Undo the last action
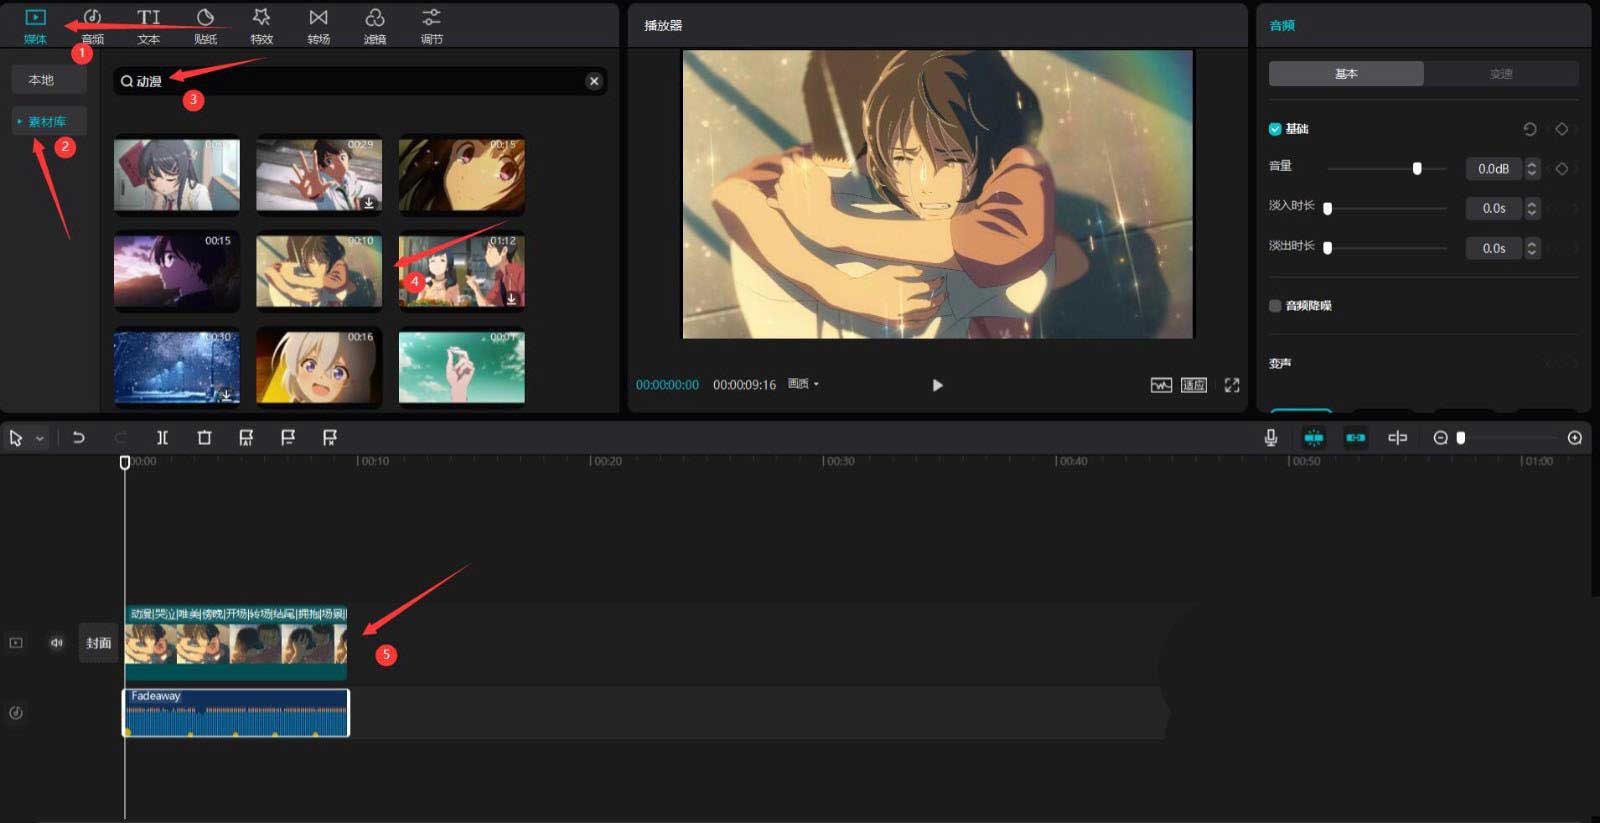1600x823 pixels. 79,438
